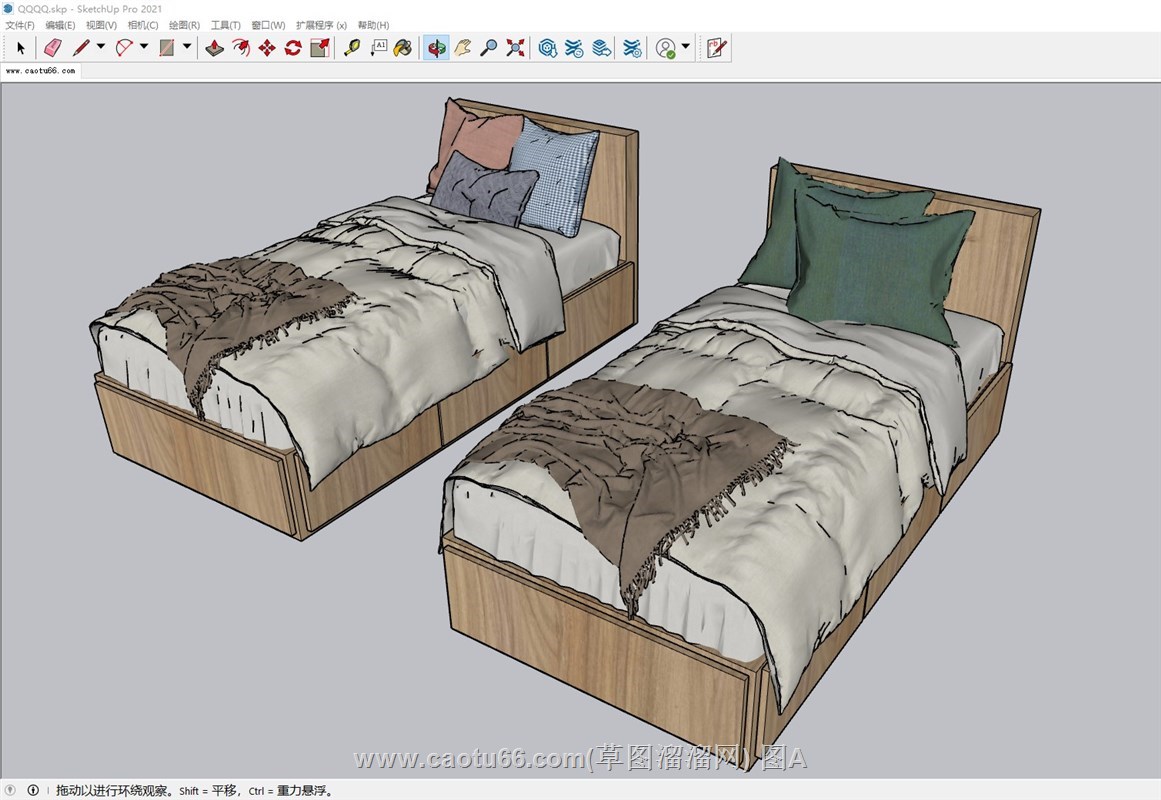This screenshot has height=800, width=1161.
Task: Activate the Tape Measure tool
Action: pyautogui.click(x=352, y=47)
